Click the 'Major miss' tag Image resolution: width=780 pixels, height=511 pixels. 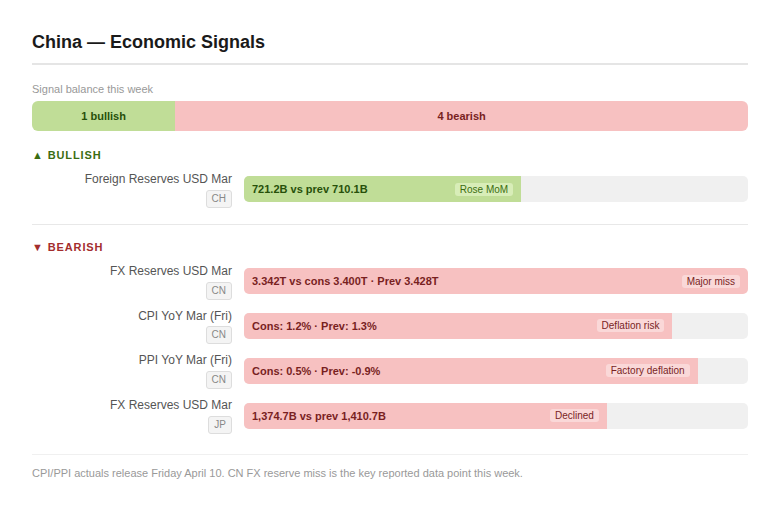click(710, 281)
